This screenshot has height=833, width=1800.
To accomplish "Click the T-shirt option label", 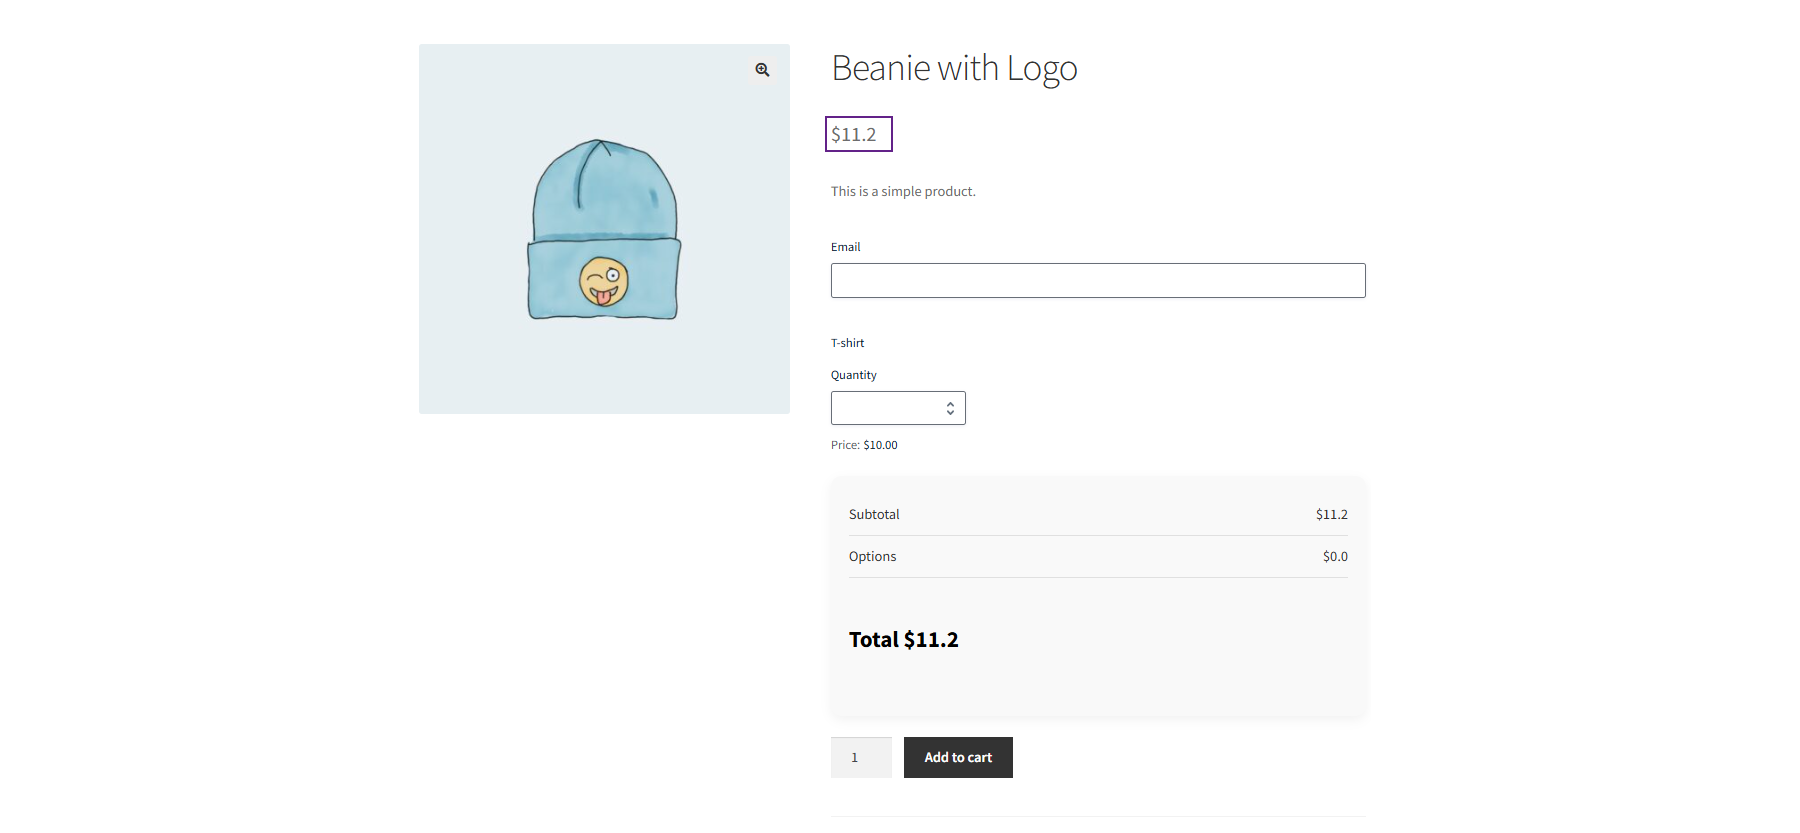I will pos(848,343).
